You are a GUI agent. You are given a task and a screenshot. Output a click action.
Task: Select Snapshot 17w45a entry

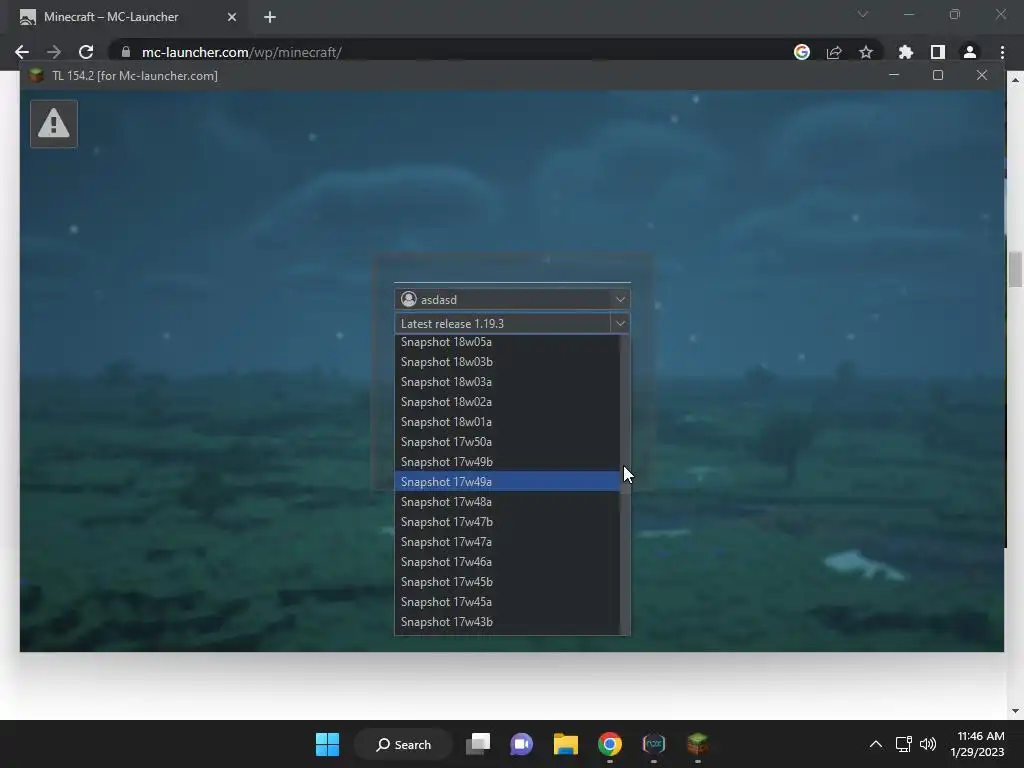[507, 601]
